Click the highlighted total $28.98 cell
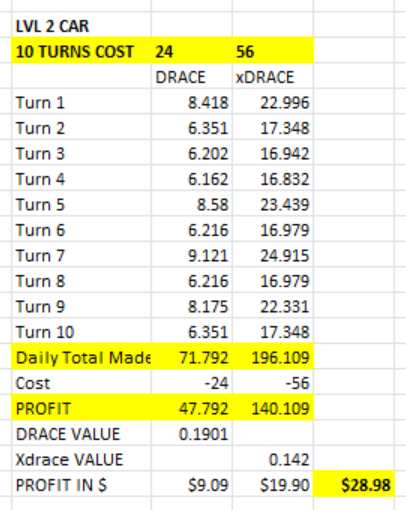Image resolution: width=406 pixels, height=510 pixels. (354, 485)
